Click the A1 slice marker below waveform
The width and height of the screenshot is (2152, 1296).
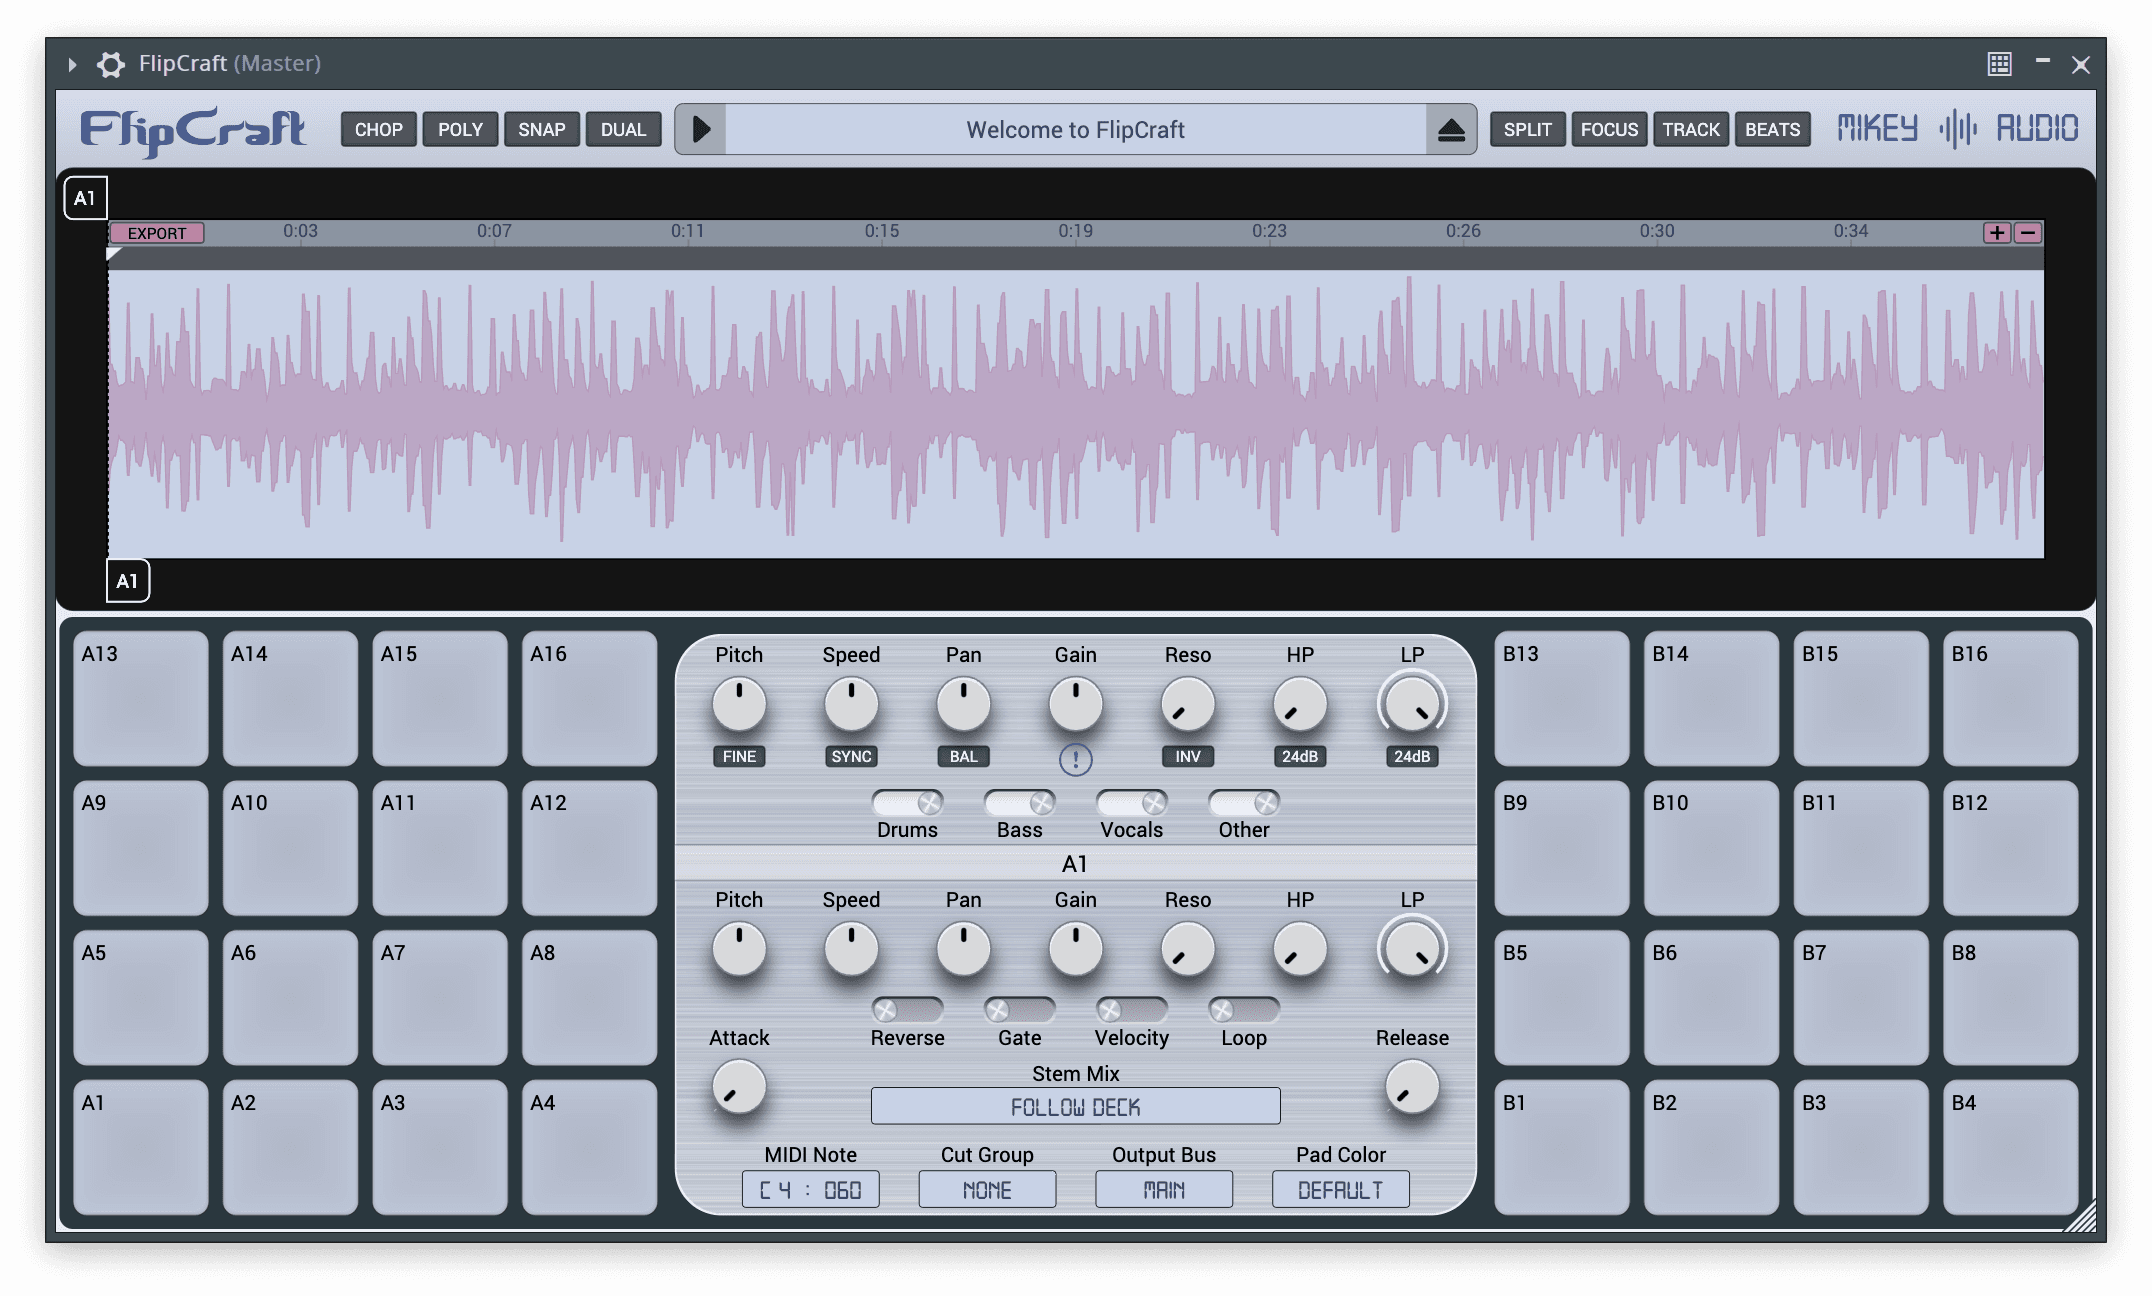(128, 581)
